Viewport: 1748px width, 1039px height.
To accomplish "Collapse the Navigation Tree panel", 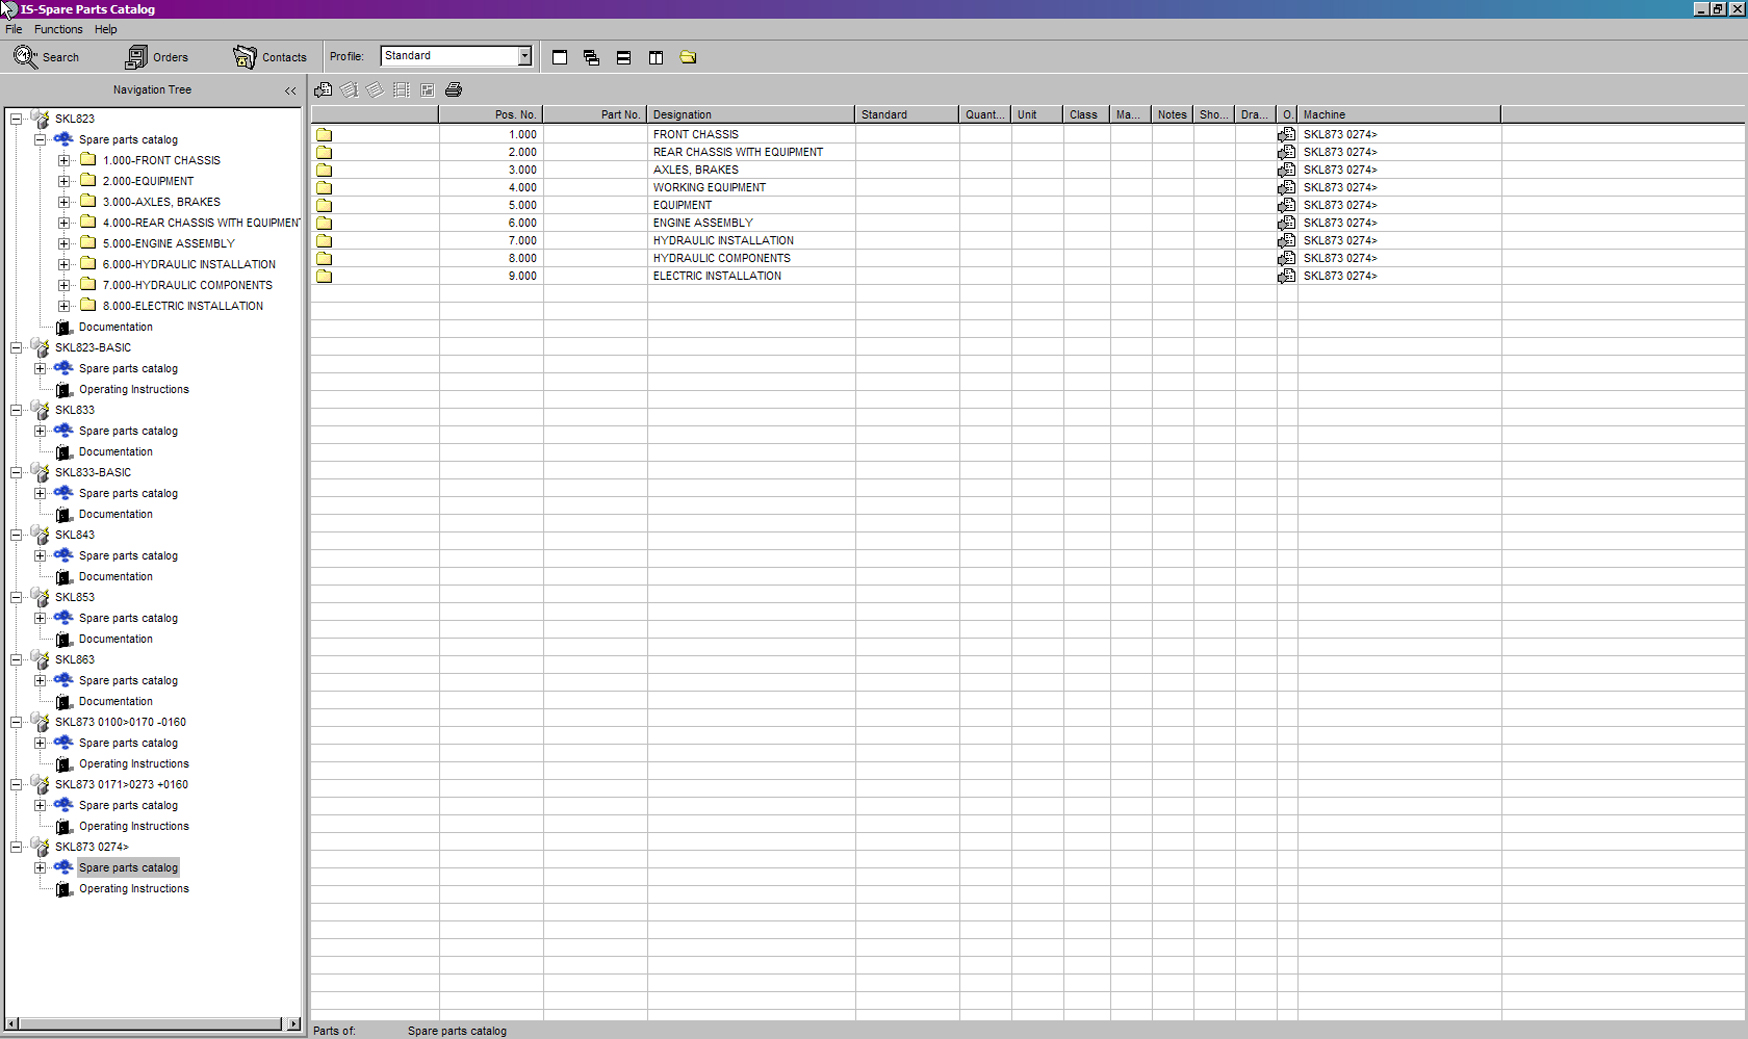I will click(x=290, y=91).
